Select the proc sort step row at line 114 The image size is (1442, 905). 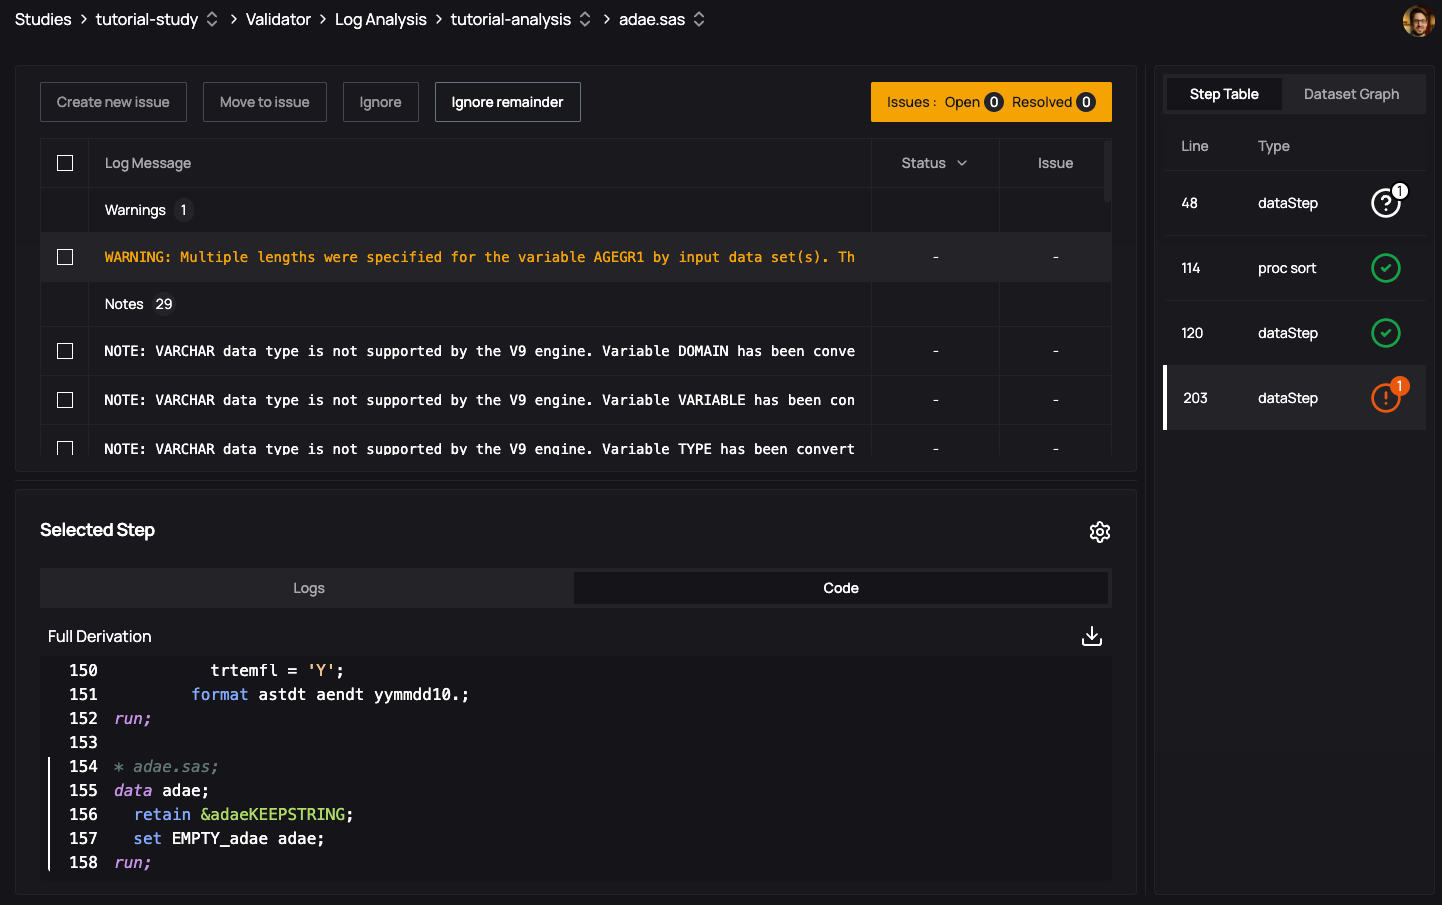pos(1280,268)
